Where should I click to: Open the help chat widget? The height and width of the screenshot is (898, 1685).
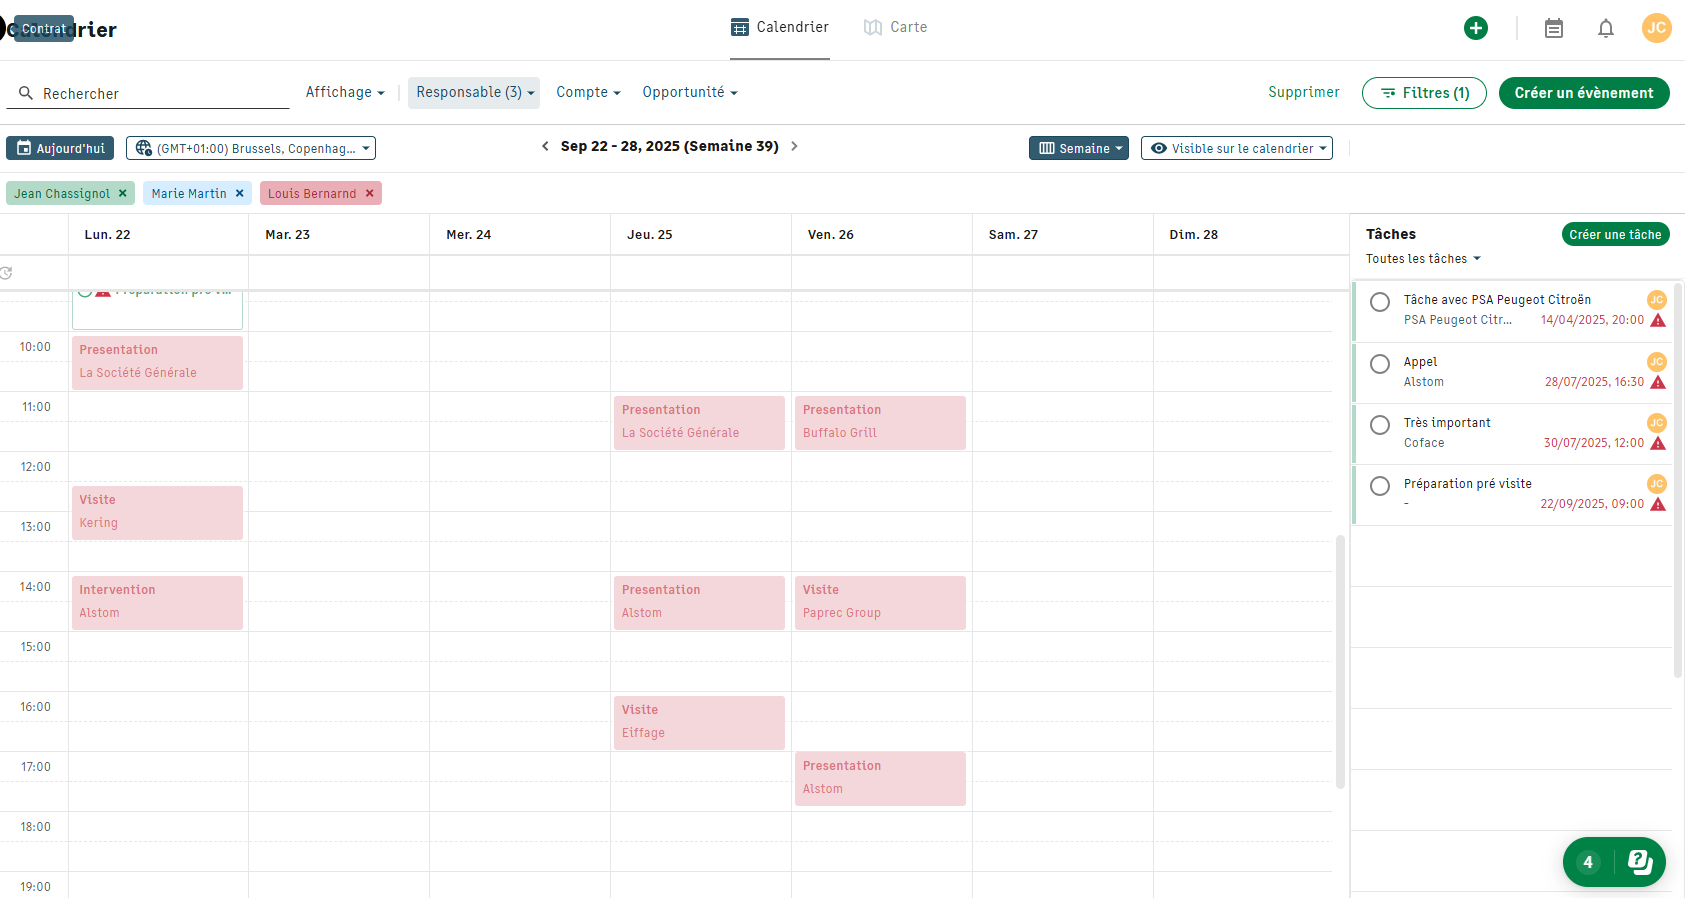coord(1614,862)
